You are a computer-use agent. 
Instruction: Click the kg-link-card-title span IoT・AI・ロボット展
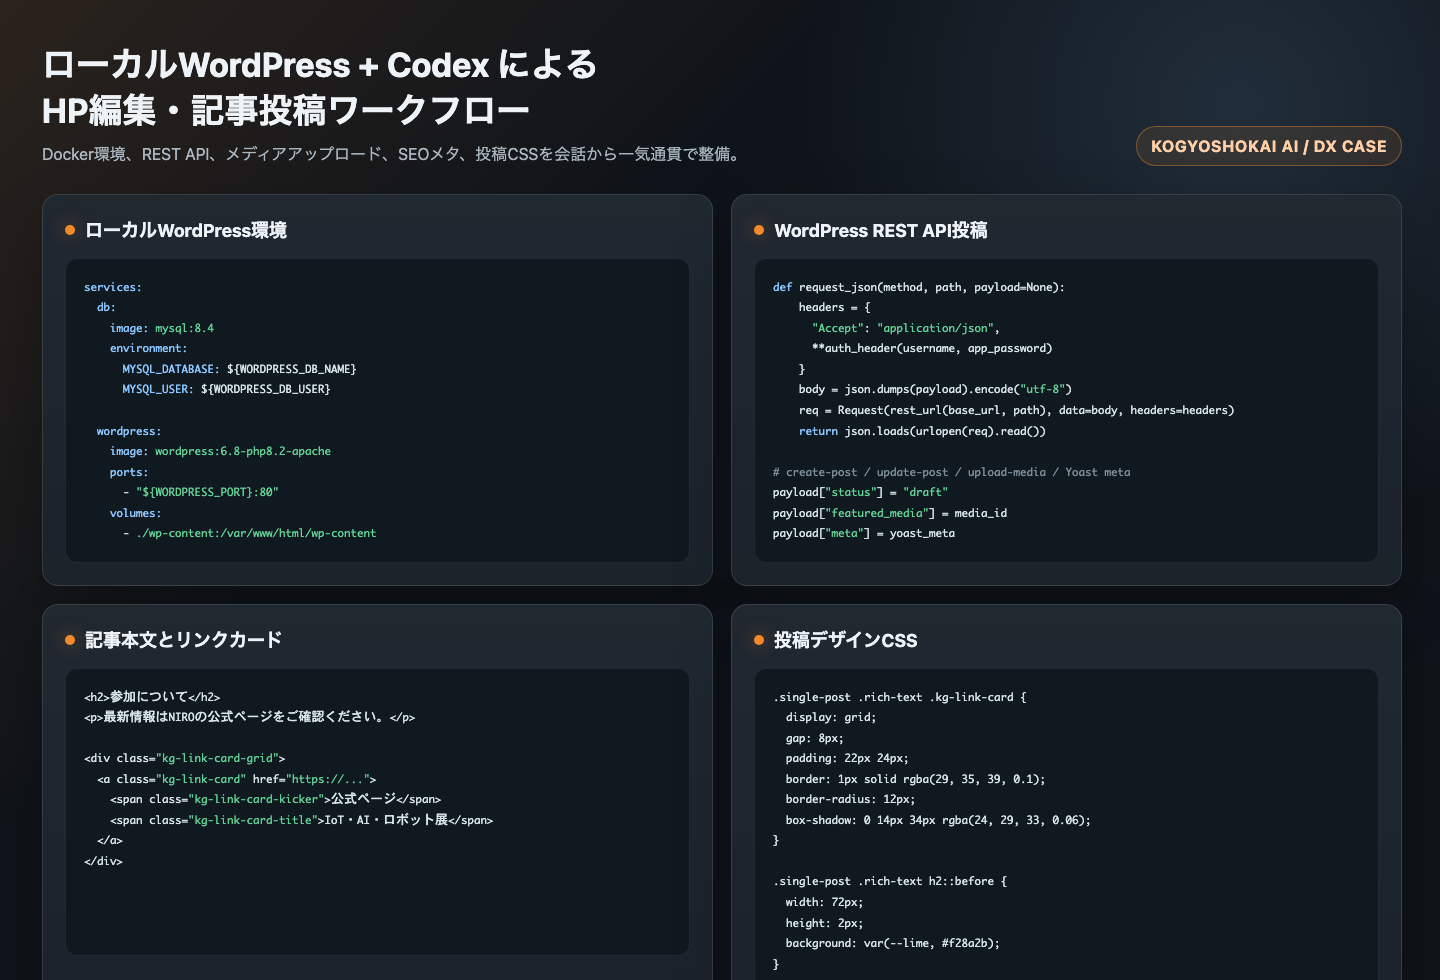click(302, 820)
